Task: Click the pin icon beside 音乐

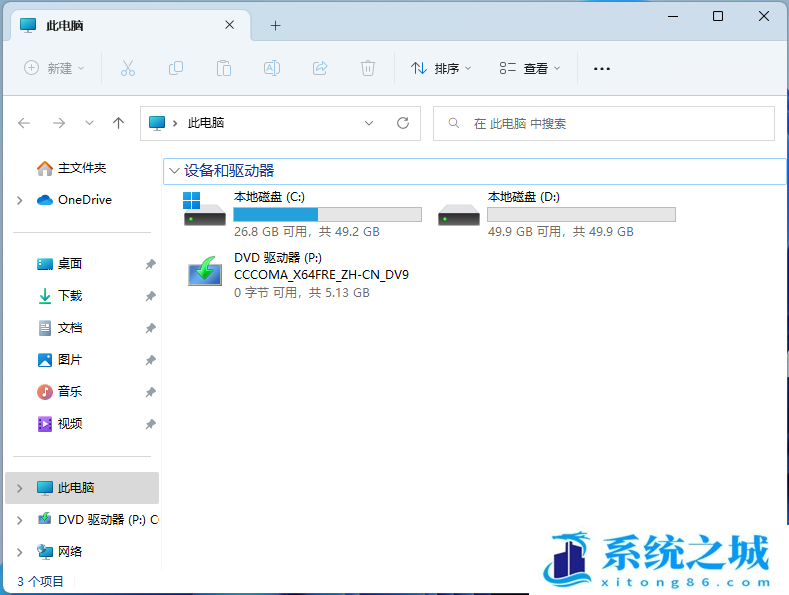Action: coord(150,392)
